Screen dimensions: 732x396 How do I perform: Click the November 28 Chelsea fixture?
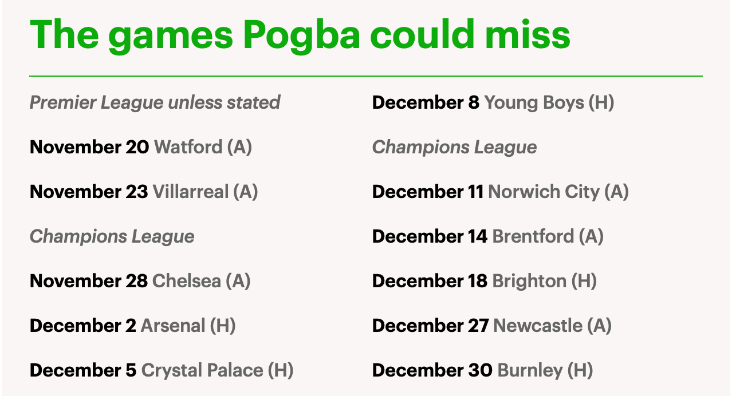140,281
